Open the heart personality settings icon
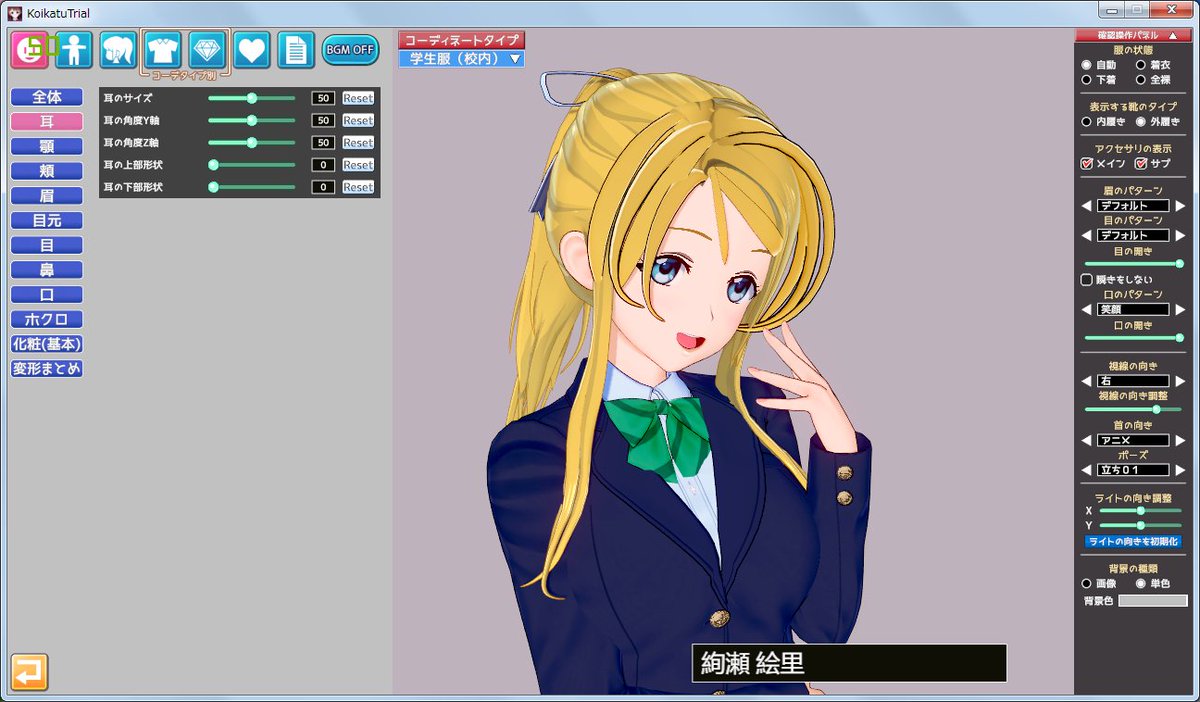The image size is (1200, 702). [252, 49]
